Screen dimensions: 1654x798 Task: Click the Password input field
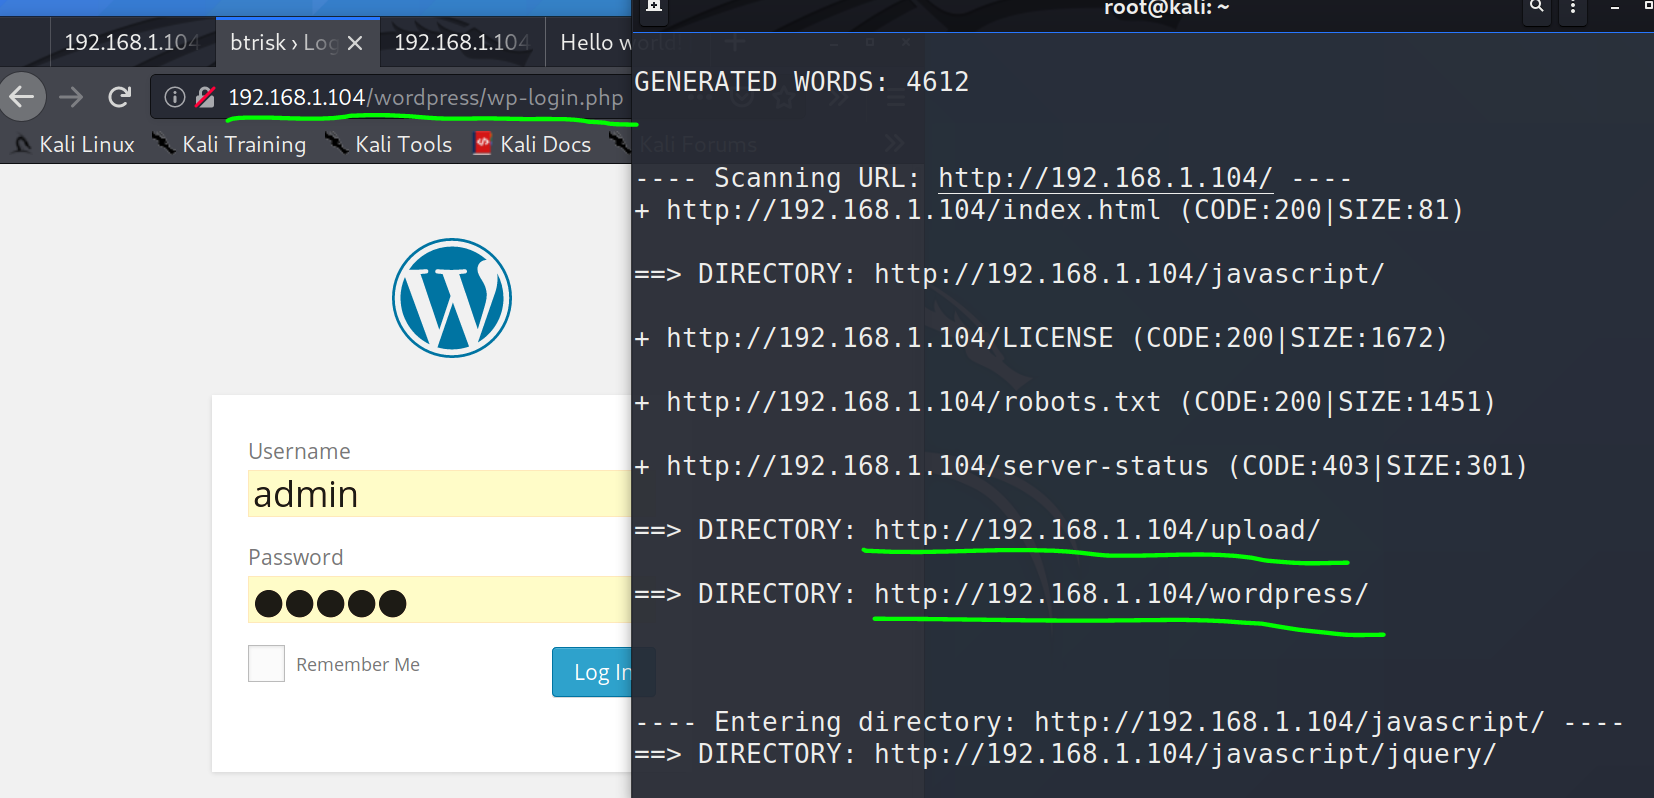[438, 600]
